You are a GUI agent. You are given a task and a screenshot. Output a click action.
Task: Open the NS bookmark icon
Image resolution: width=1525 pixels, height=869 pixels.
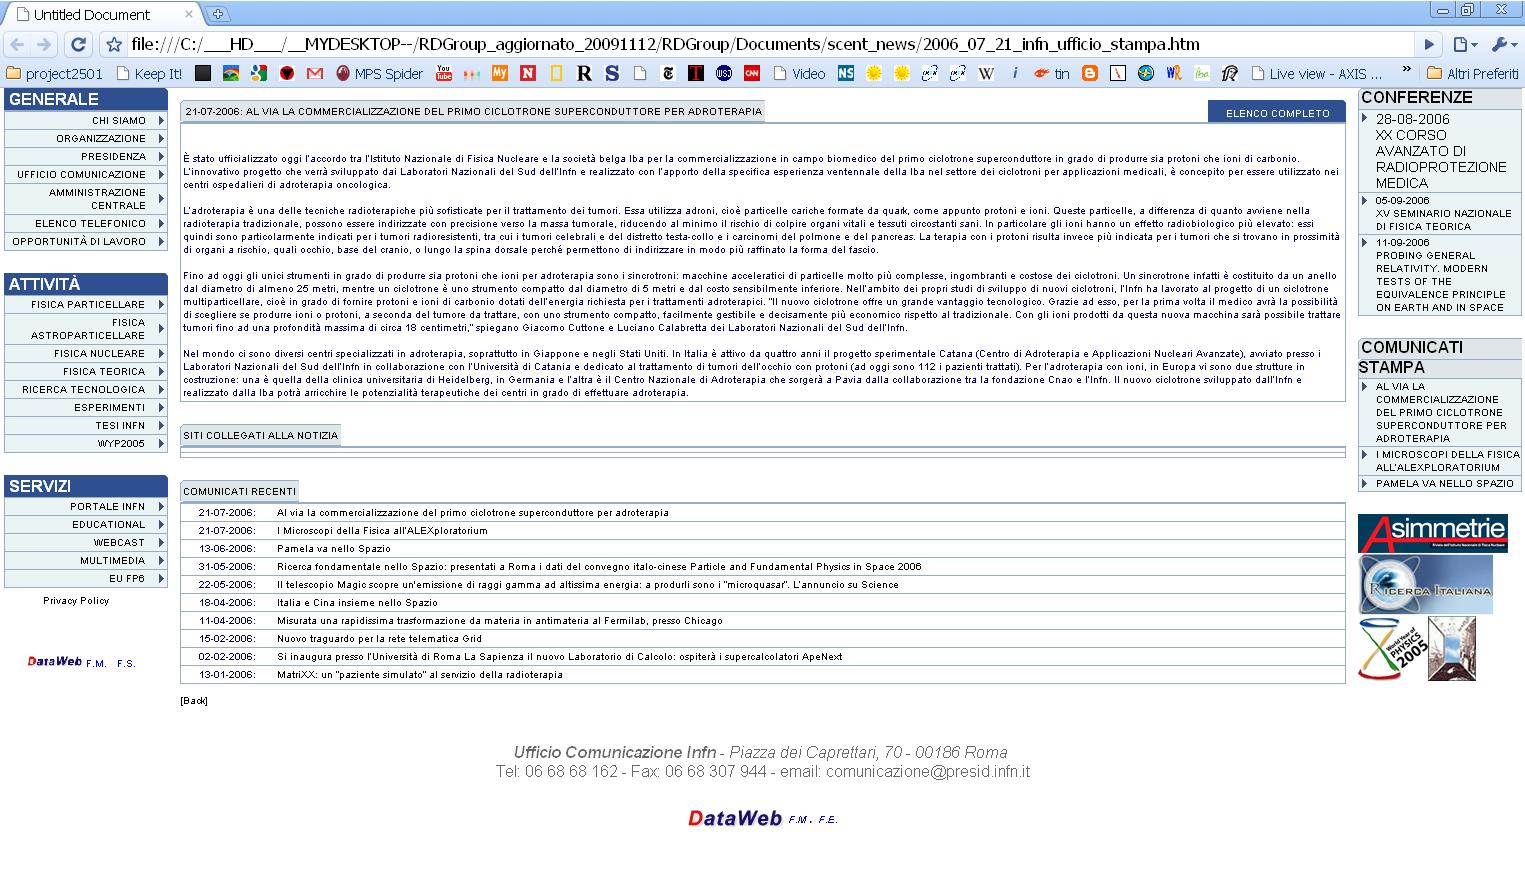pos(846,73)
